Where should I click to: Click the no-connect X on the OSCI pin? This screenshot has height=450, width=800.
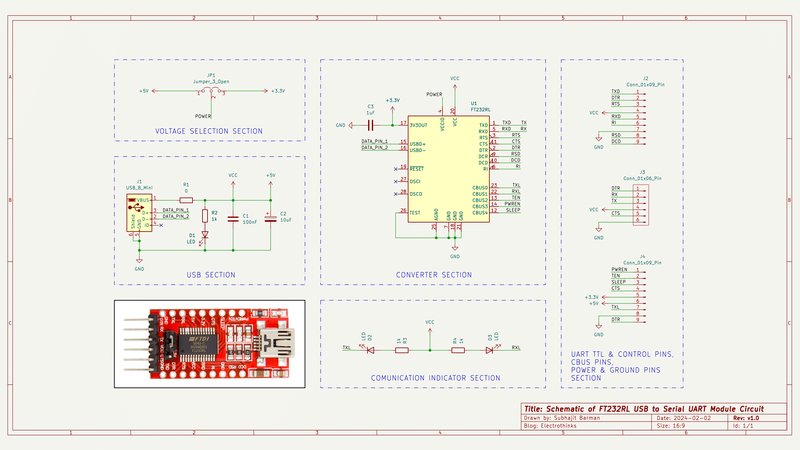click(396, 181)
